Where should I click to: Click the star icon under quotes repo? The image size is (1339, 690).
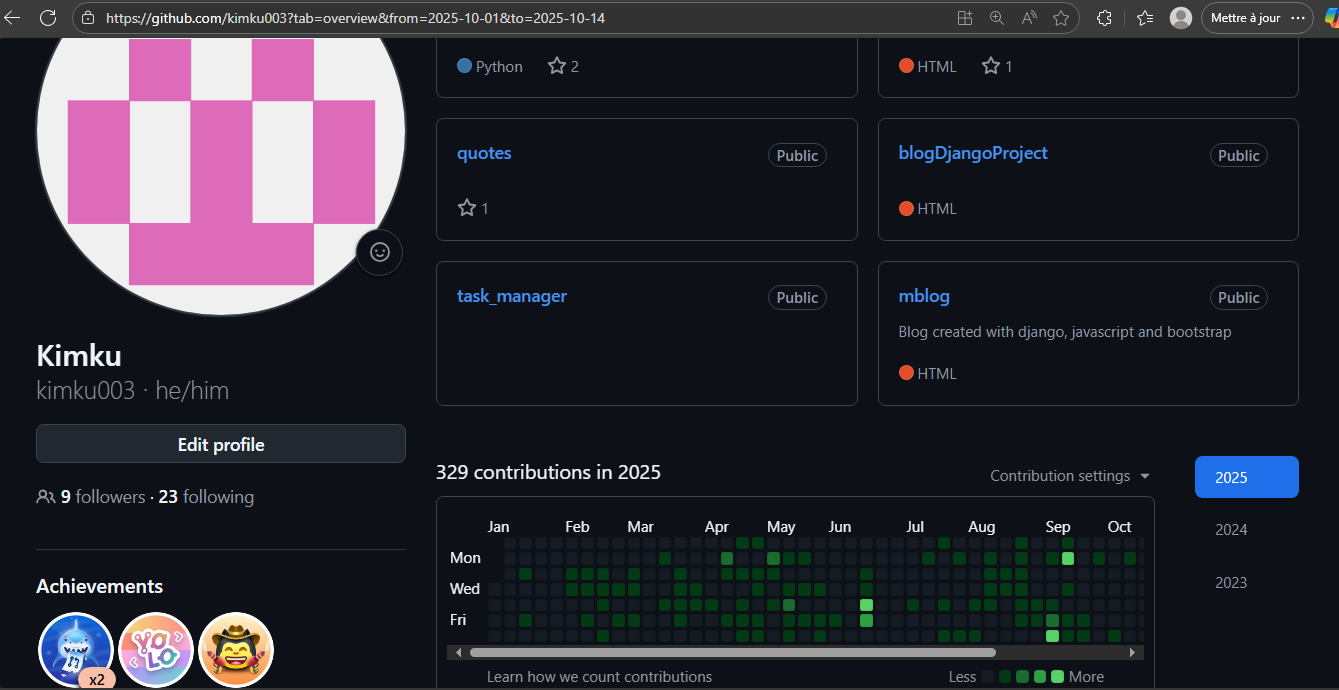(466, 208)
